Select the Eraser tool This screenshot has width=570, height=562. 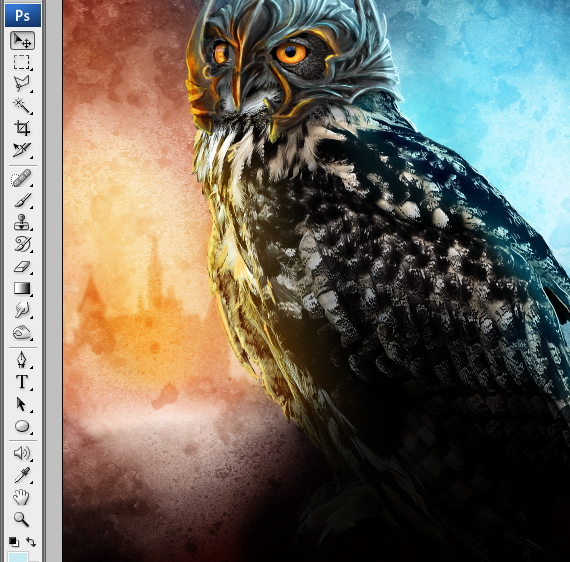coord(22,266)
